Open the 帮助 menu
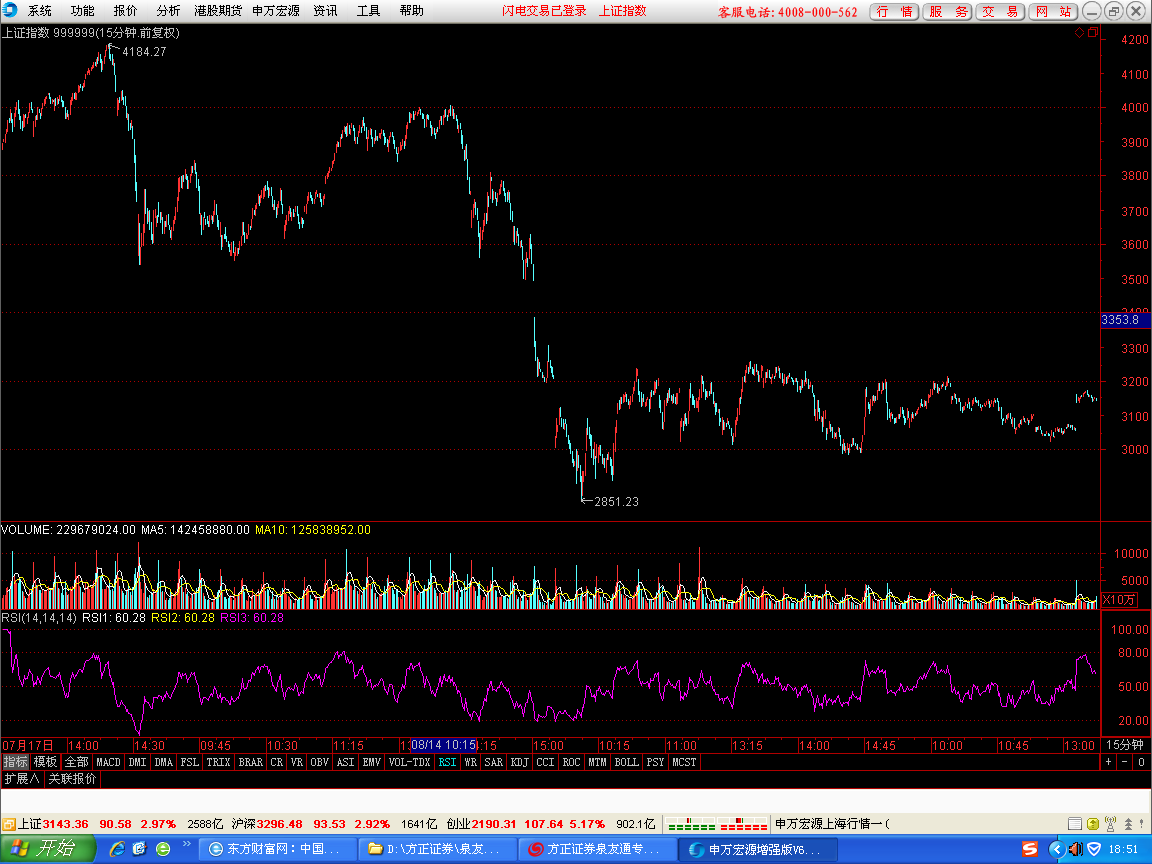Screen dimensions: 1152x864 point(411,11)
